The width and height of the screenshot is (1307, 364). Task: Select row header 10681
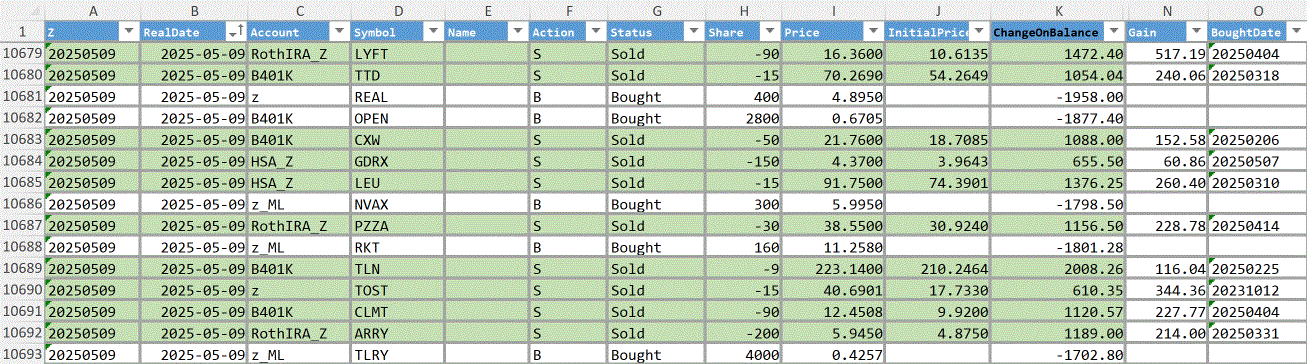click(21, 97)
